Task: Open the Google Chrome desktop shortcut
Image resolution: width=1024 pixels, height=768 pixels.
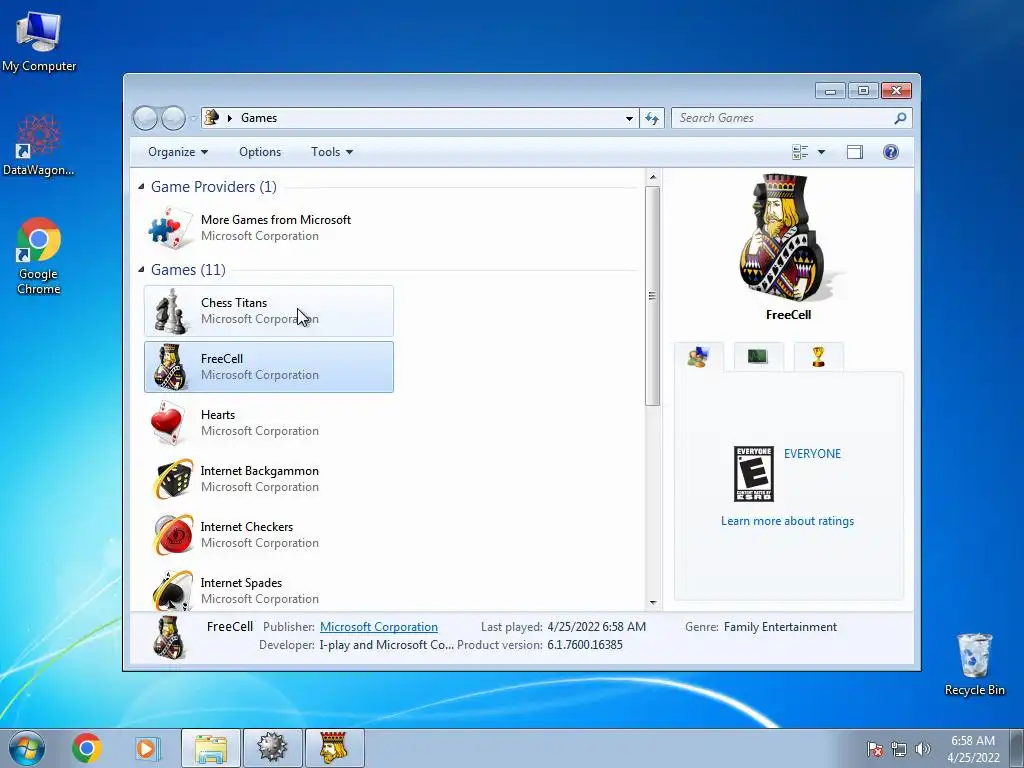Action: (x=39, y=257)
